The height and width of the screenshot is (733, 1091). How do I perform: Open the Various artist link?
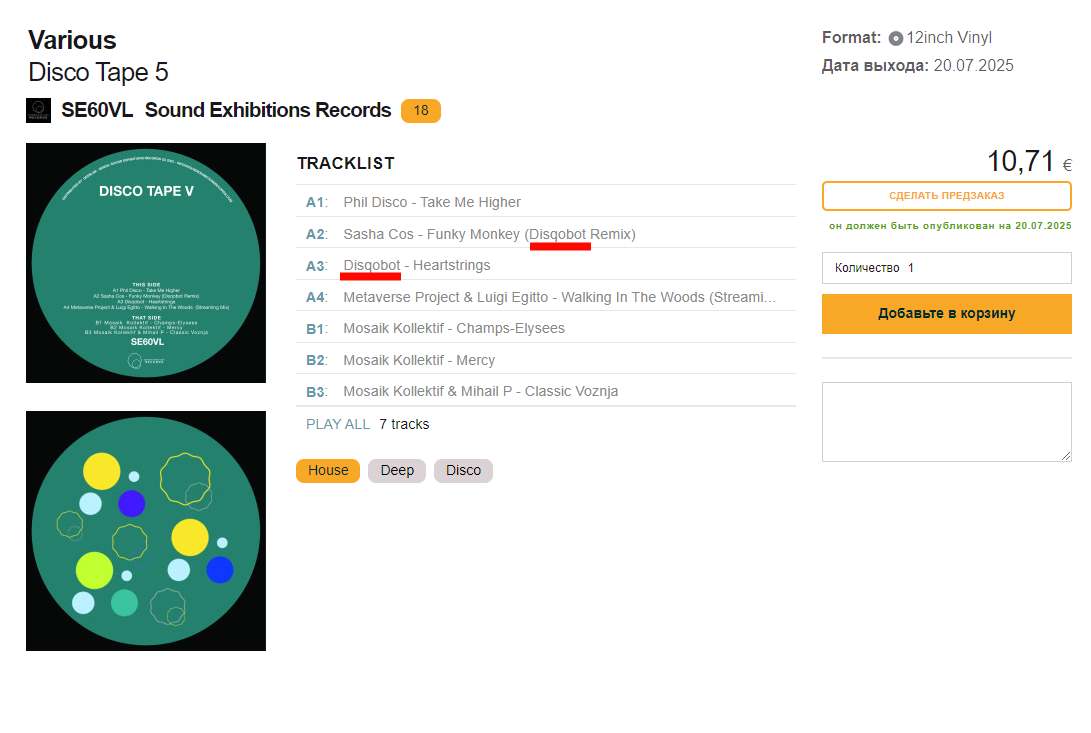pos(72,40)
